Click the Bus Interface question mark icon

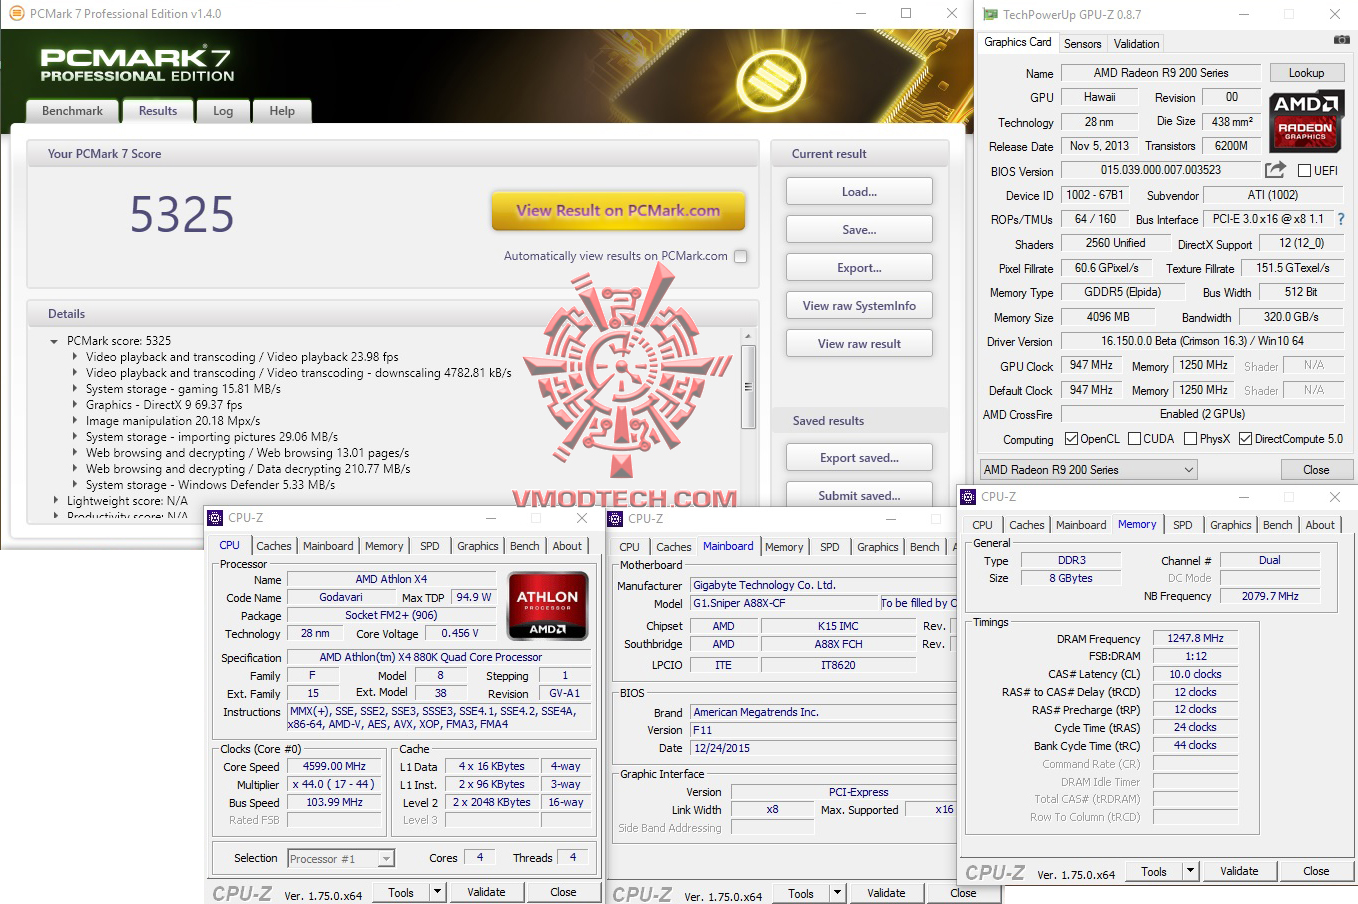(1341, 219)
